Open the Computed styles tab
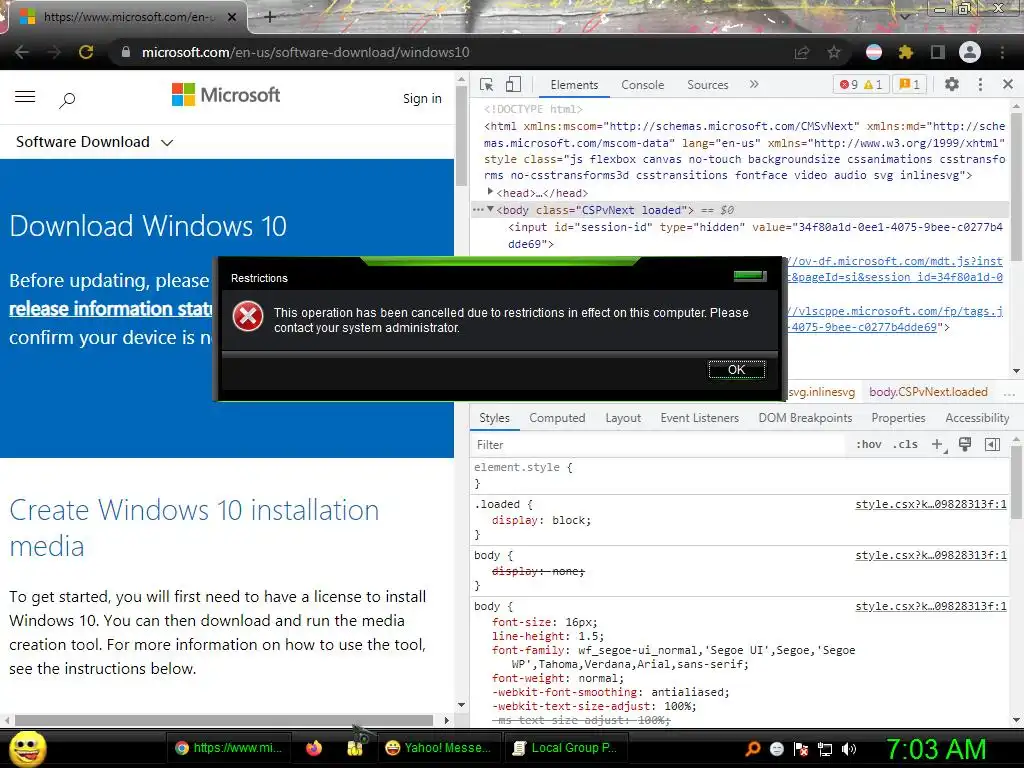 click(557, 418)
